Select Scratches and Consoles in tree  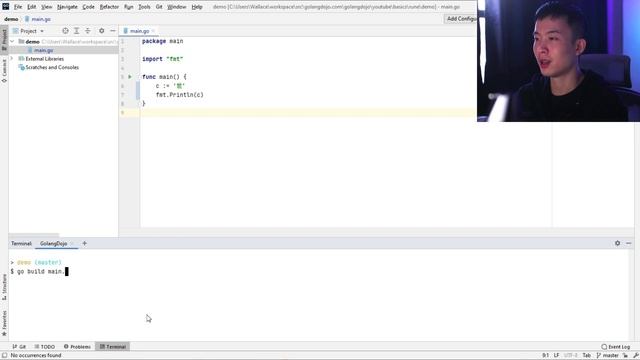52,67
